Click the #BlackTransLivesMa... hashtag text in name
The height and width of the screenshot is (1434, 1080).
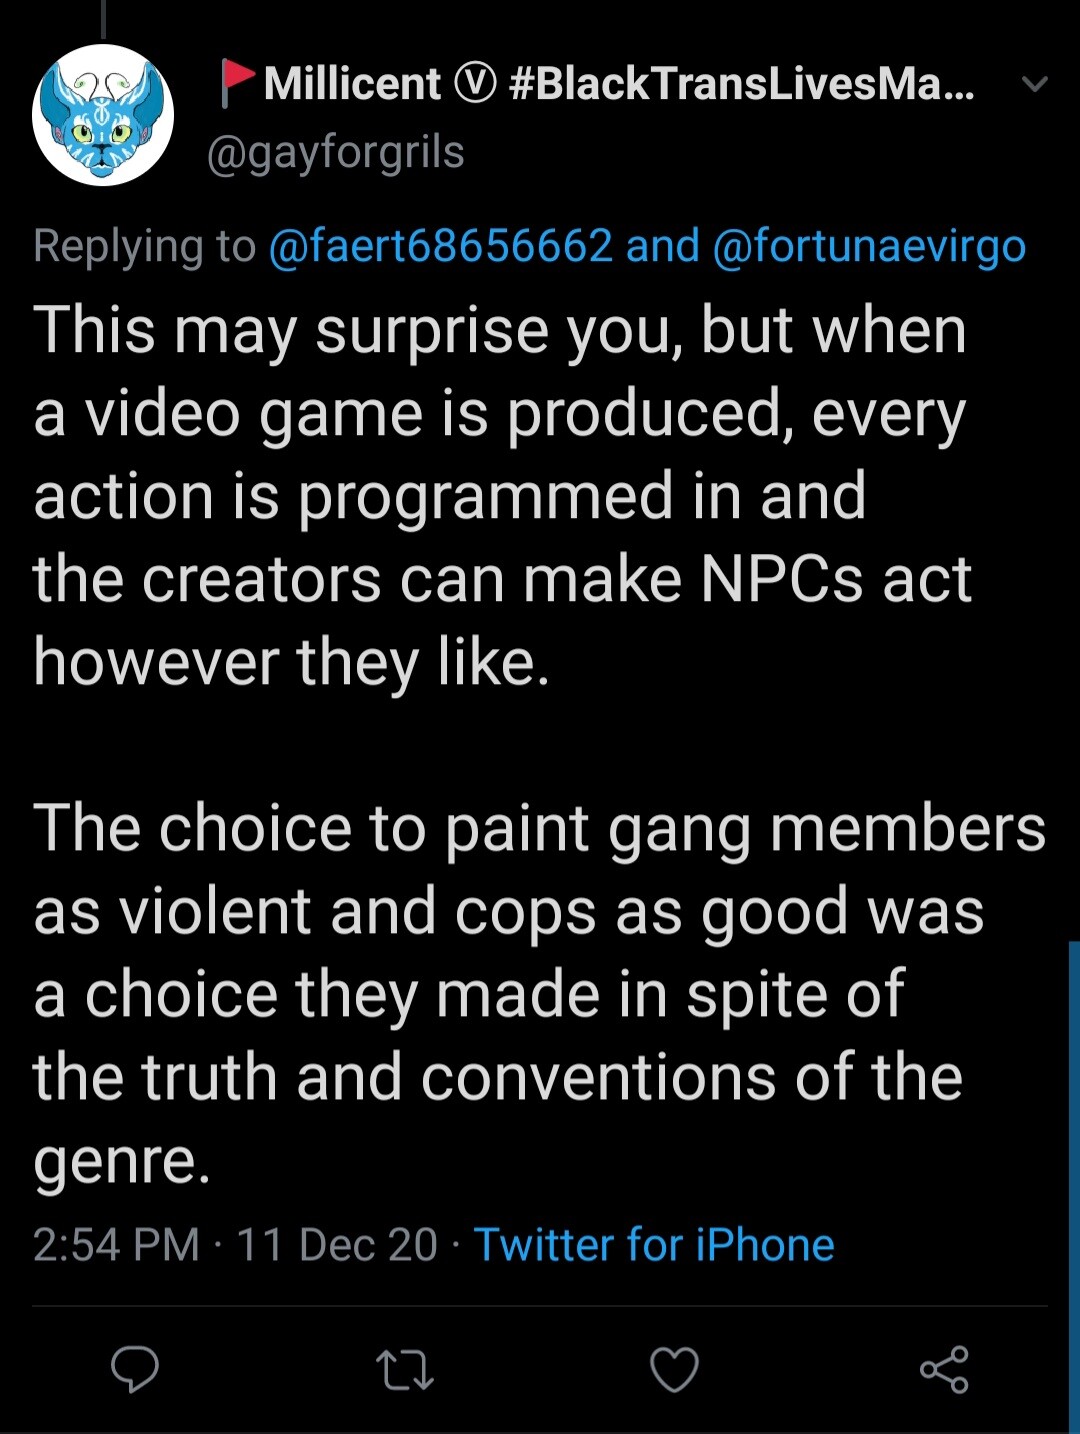click(741, 84)
